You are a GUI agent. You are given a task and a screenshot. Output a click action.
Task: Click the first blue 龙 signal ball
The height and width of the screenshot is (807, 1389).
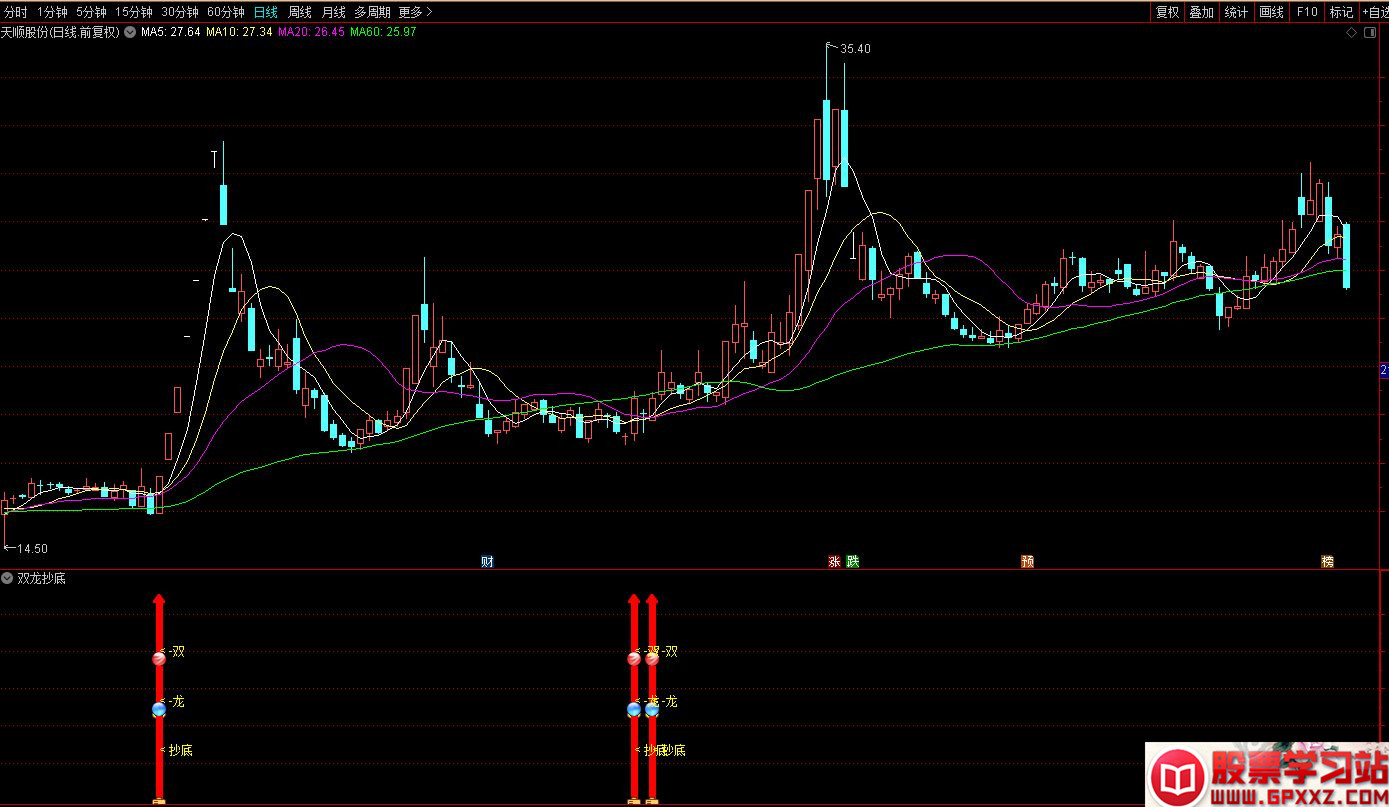coord(159,709)
